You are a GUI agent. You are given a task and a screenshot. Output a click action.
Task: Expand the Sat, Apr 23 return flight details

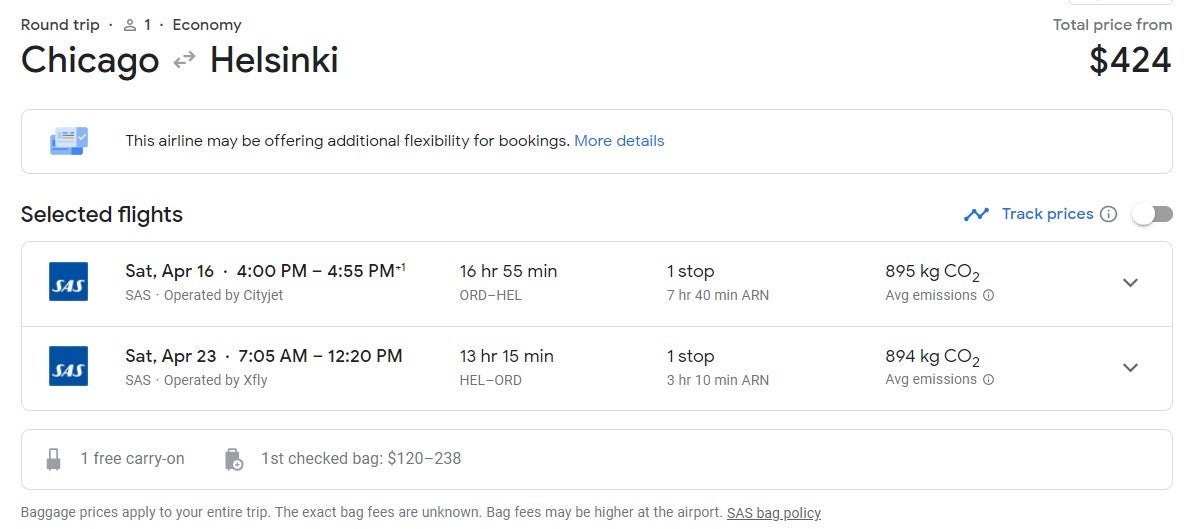pos(1130,367)
